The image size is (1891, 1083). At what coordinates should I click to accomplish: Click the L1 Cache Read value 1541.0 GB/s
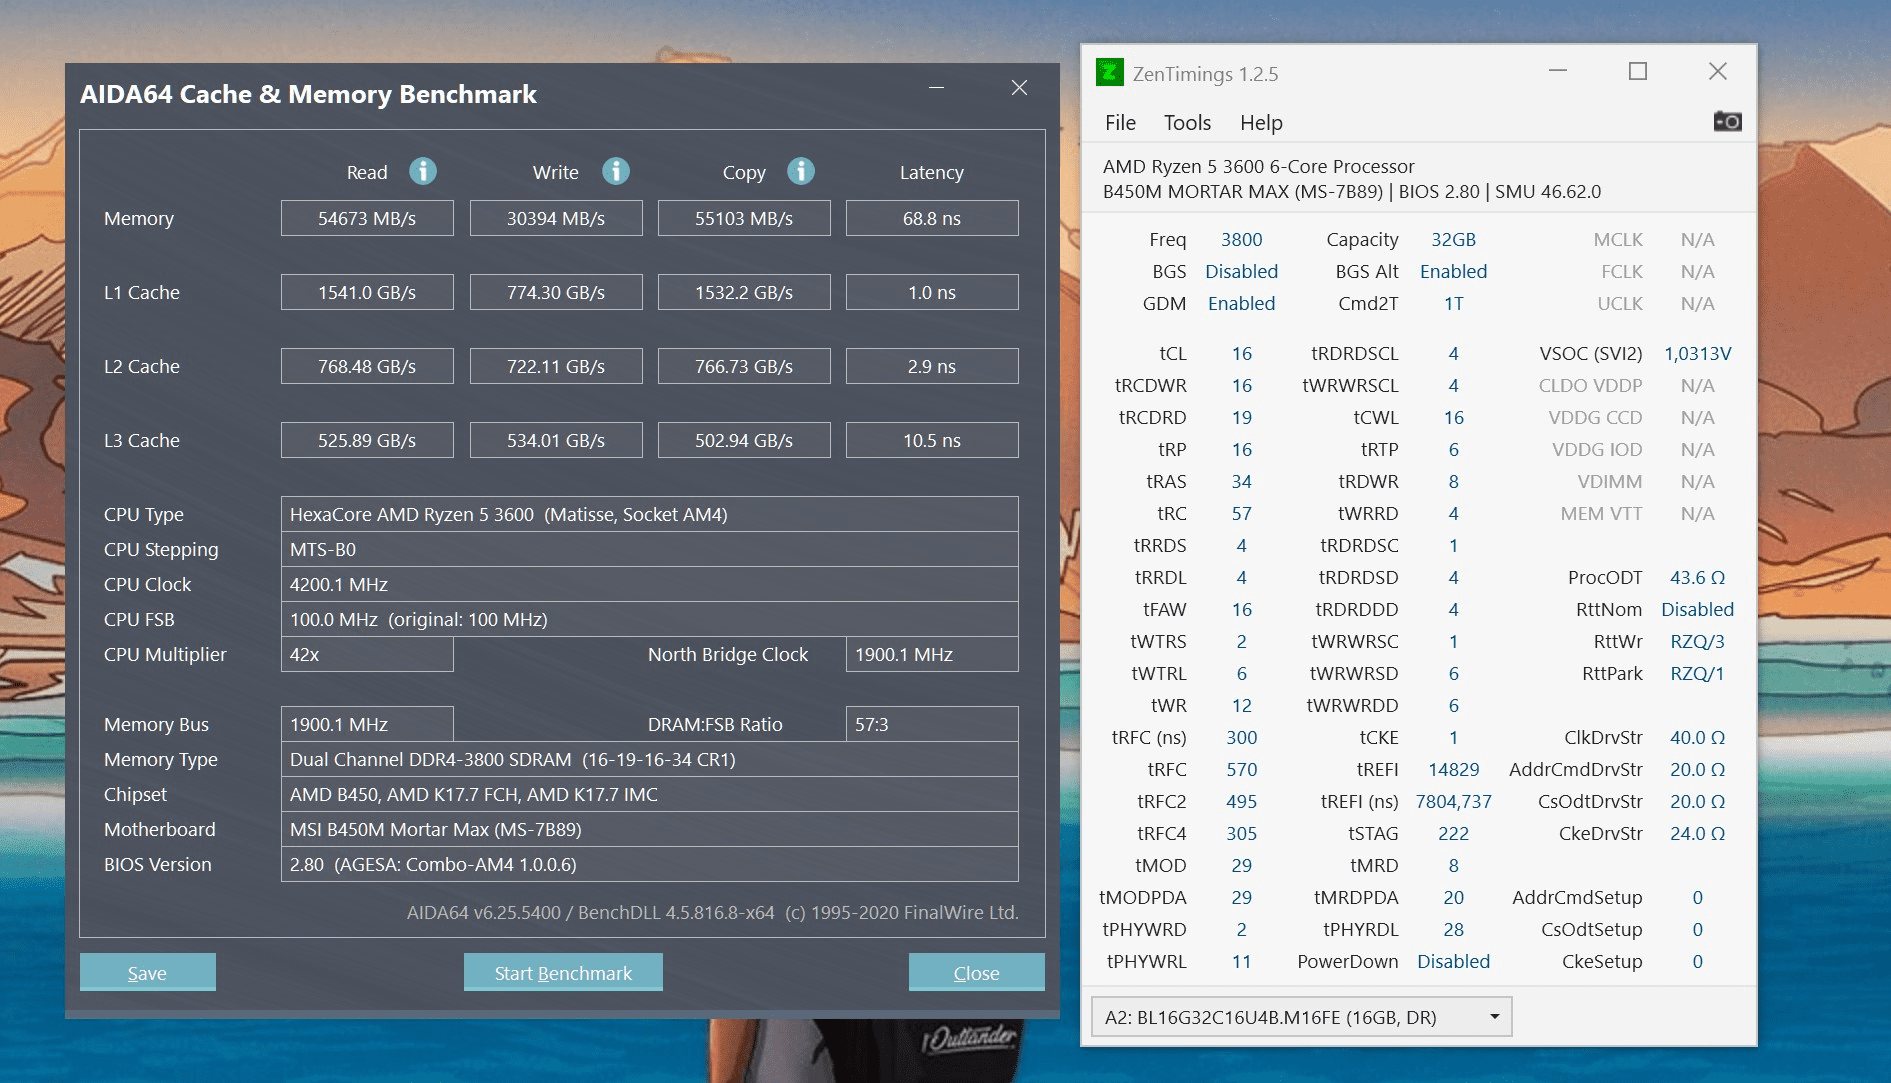pyautogui.click(x=367, y=292)
